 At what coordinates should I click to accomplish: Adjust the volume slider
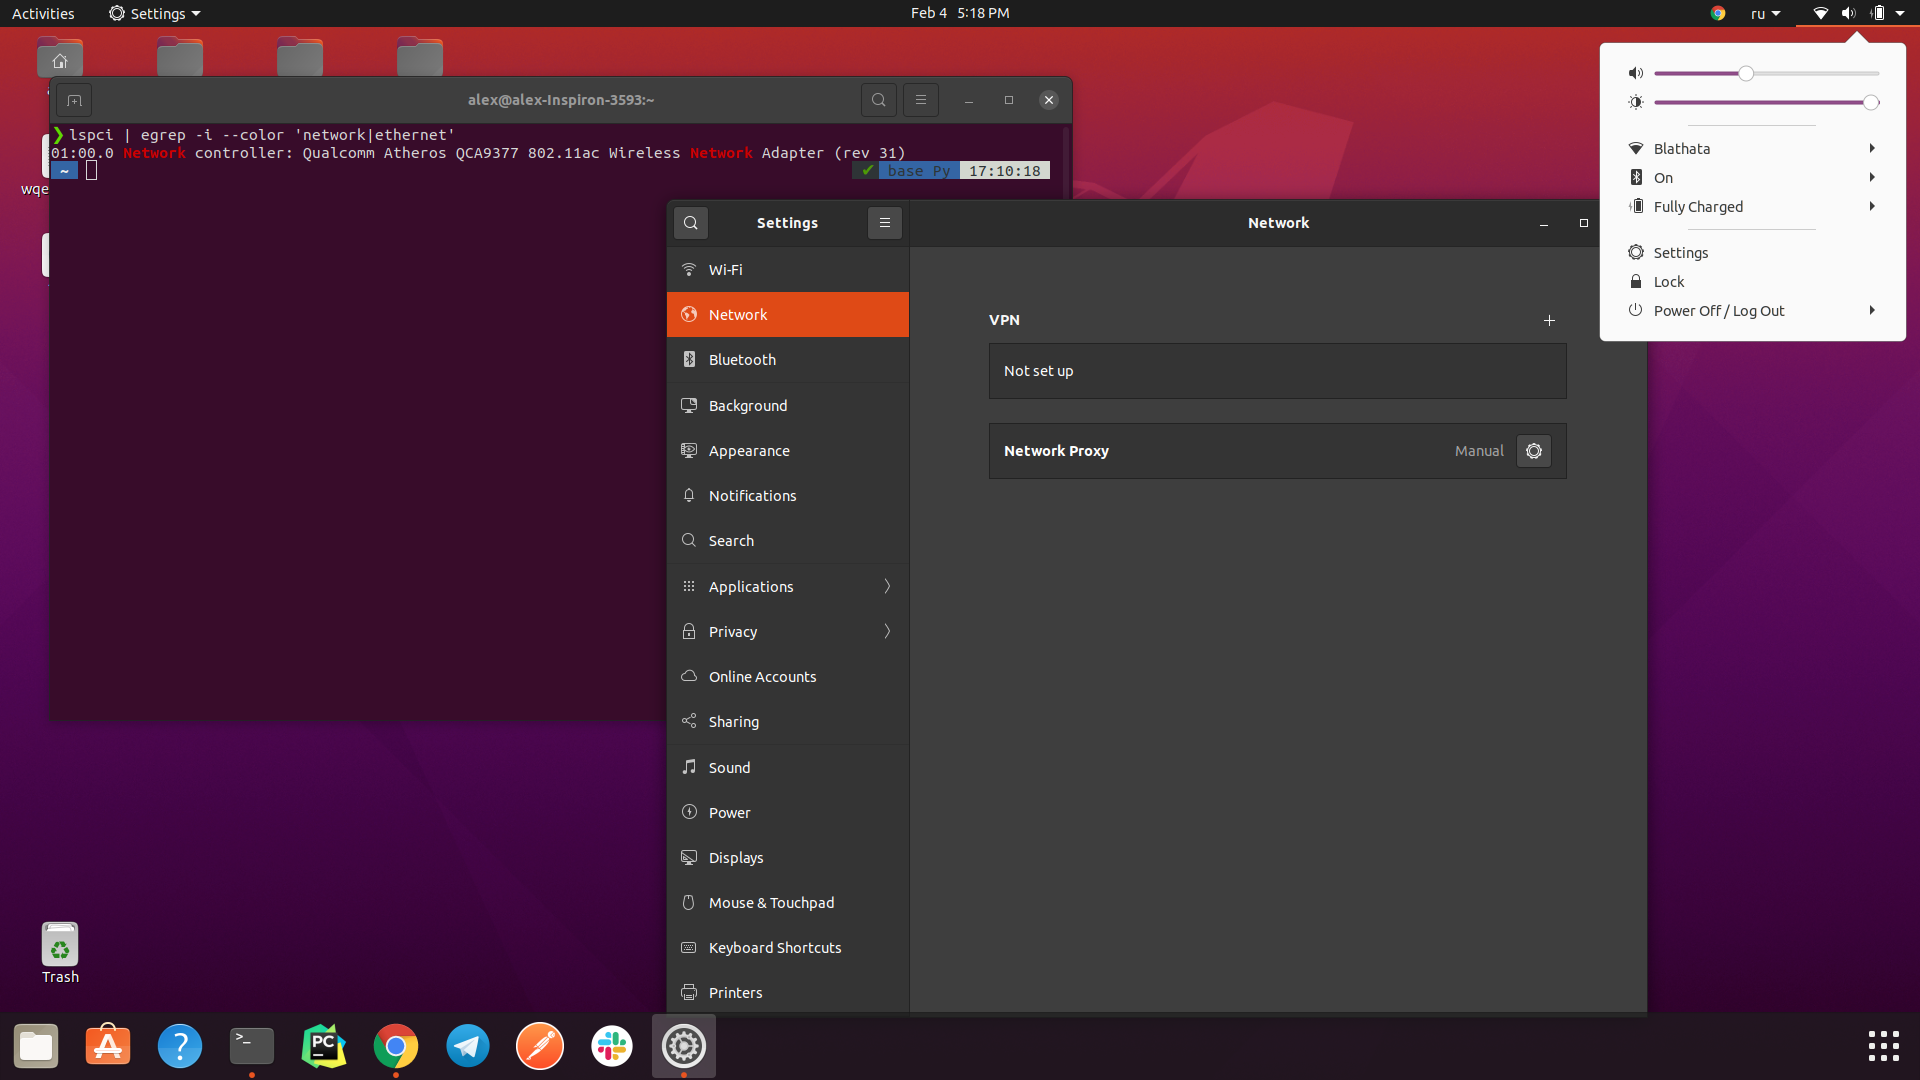click(x=1767, y=73)
